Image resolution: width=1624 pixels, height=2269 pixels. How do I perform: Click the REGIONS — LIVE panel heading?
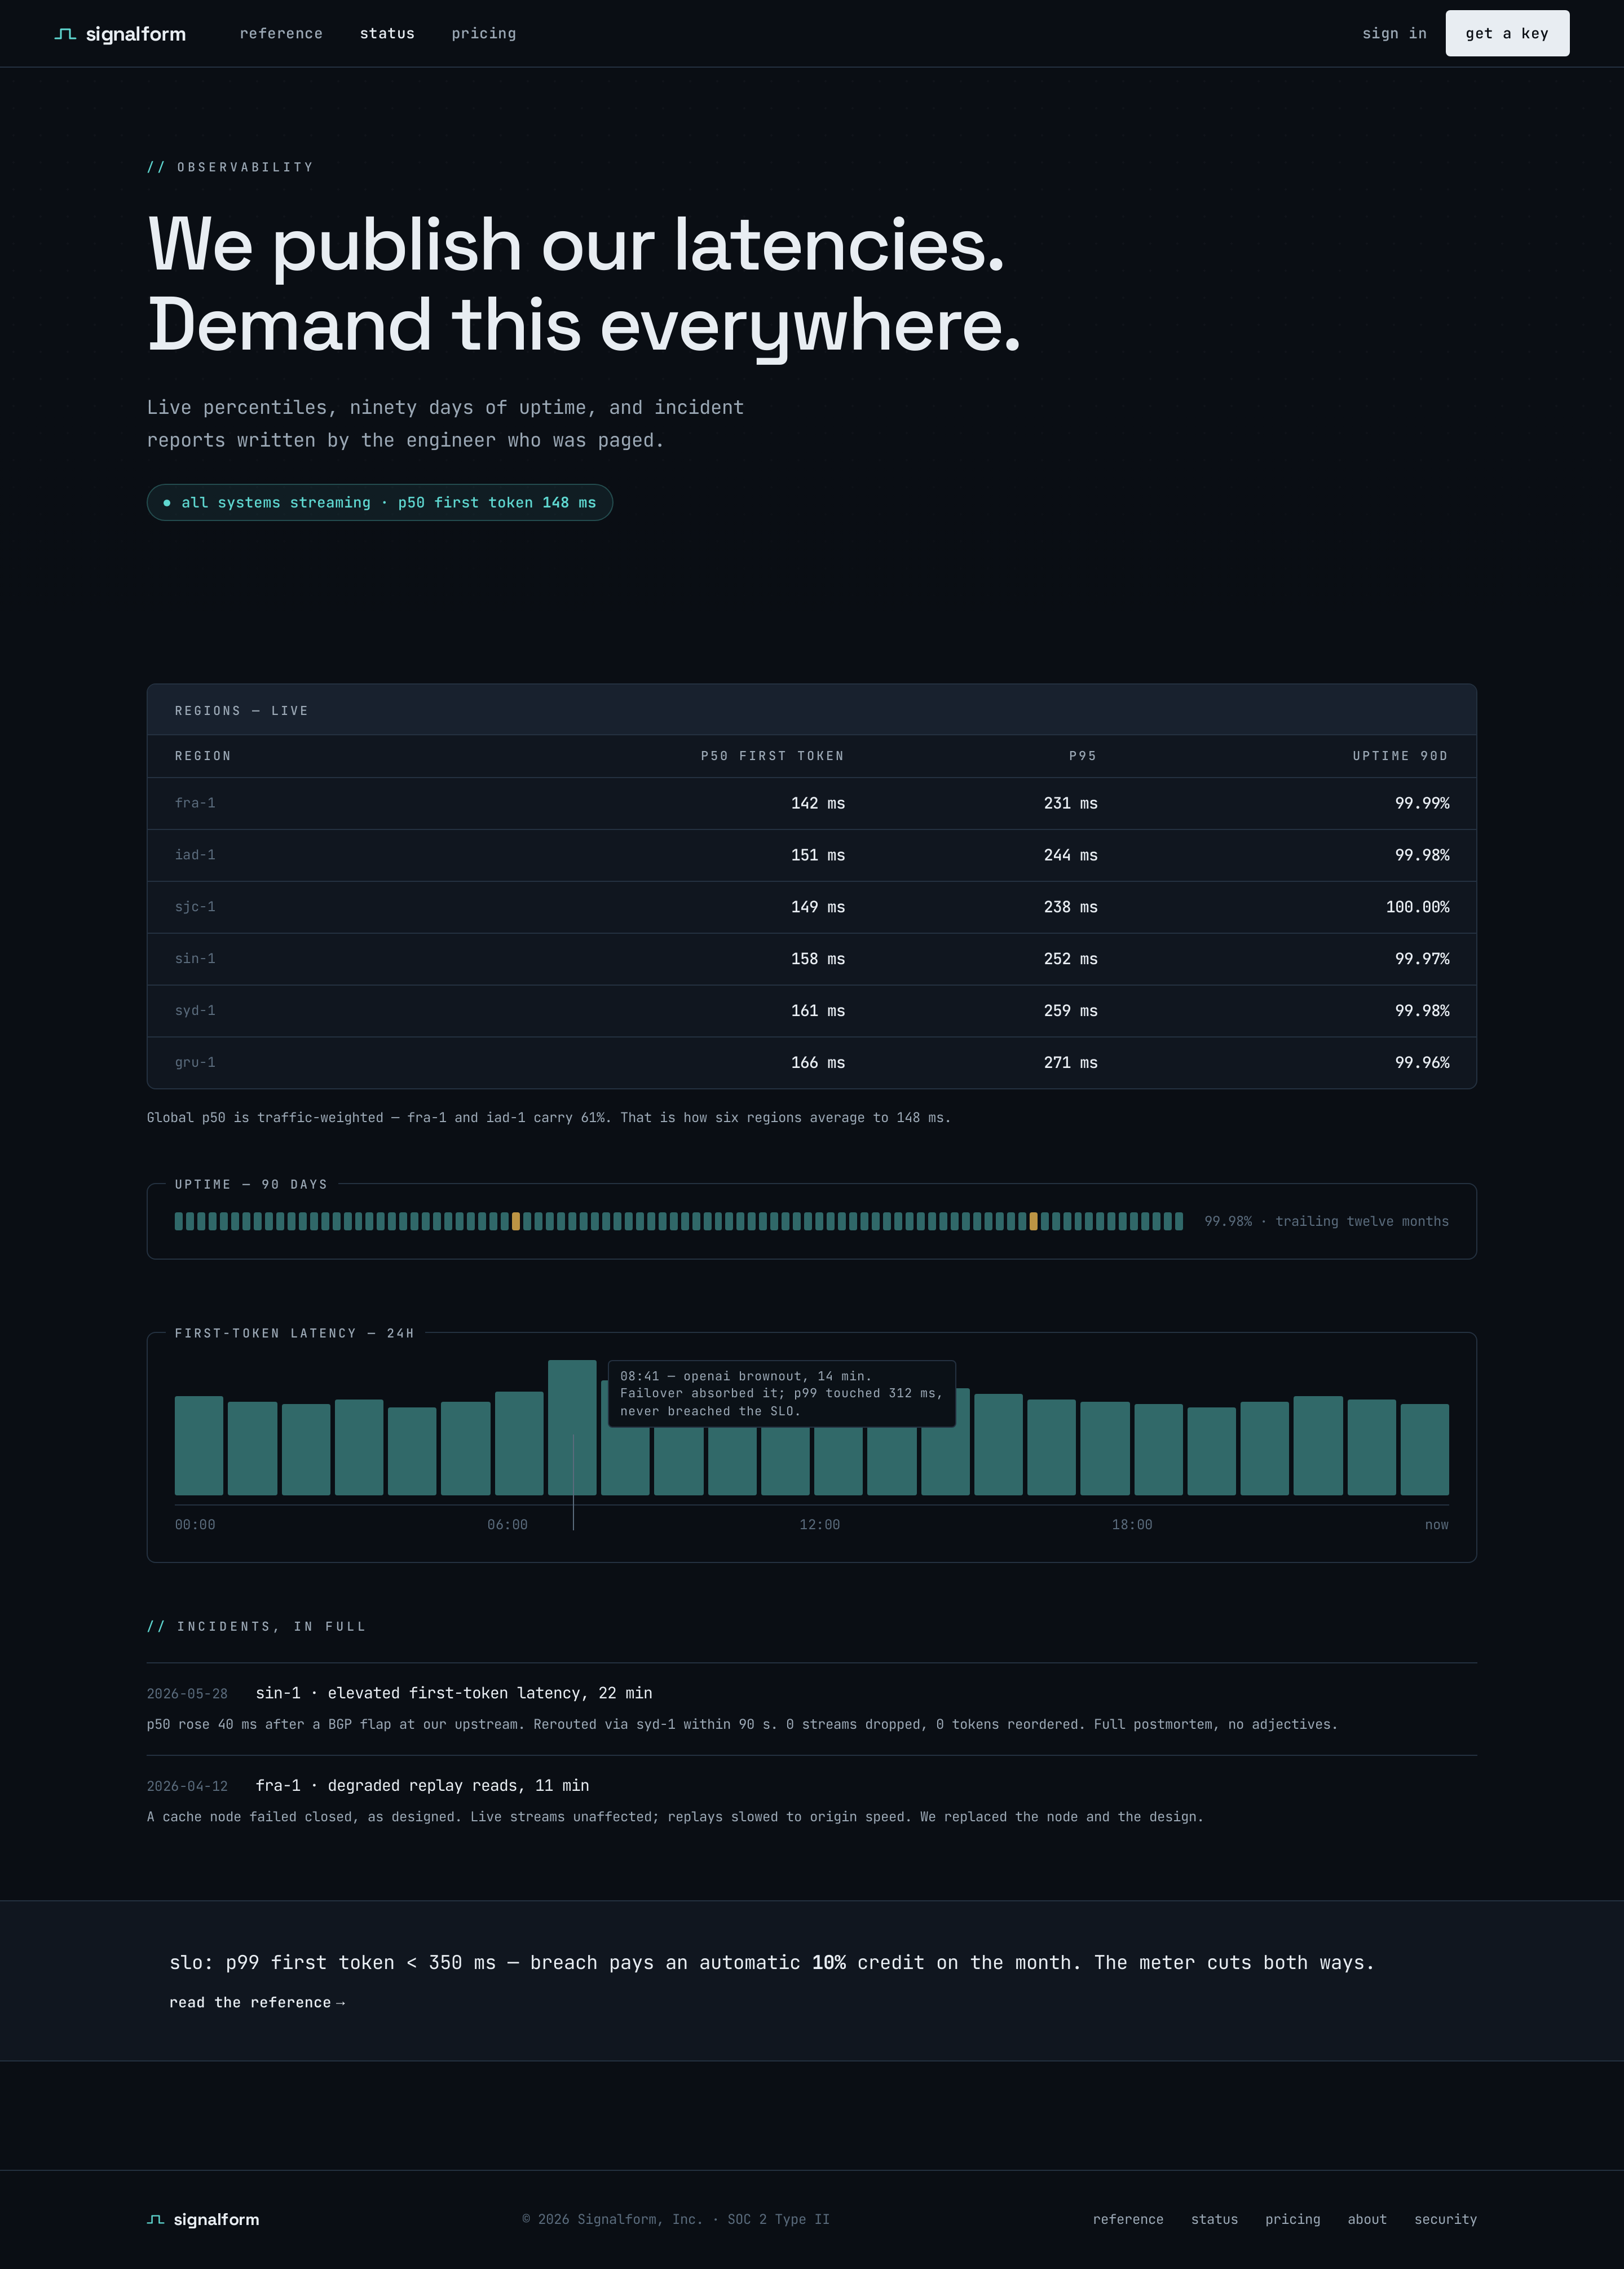point(242,711)
